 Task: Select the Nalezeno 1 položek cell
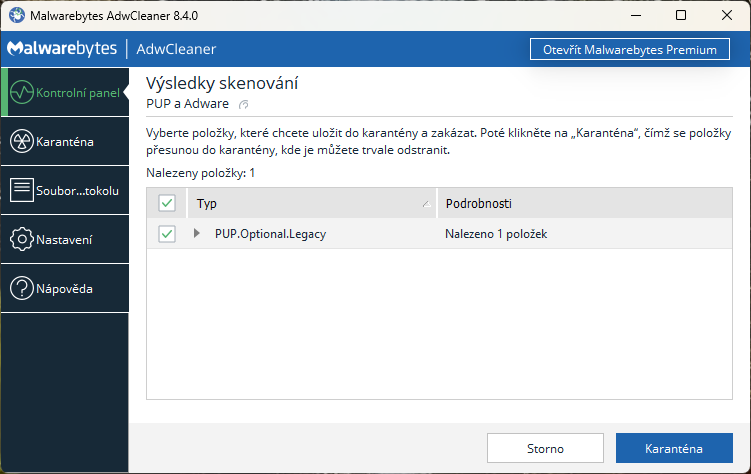click(496, 234)
